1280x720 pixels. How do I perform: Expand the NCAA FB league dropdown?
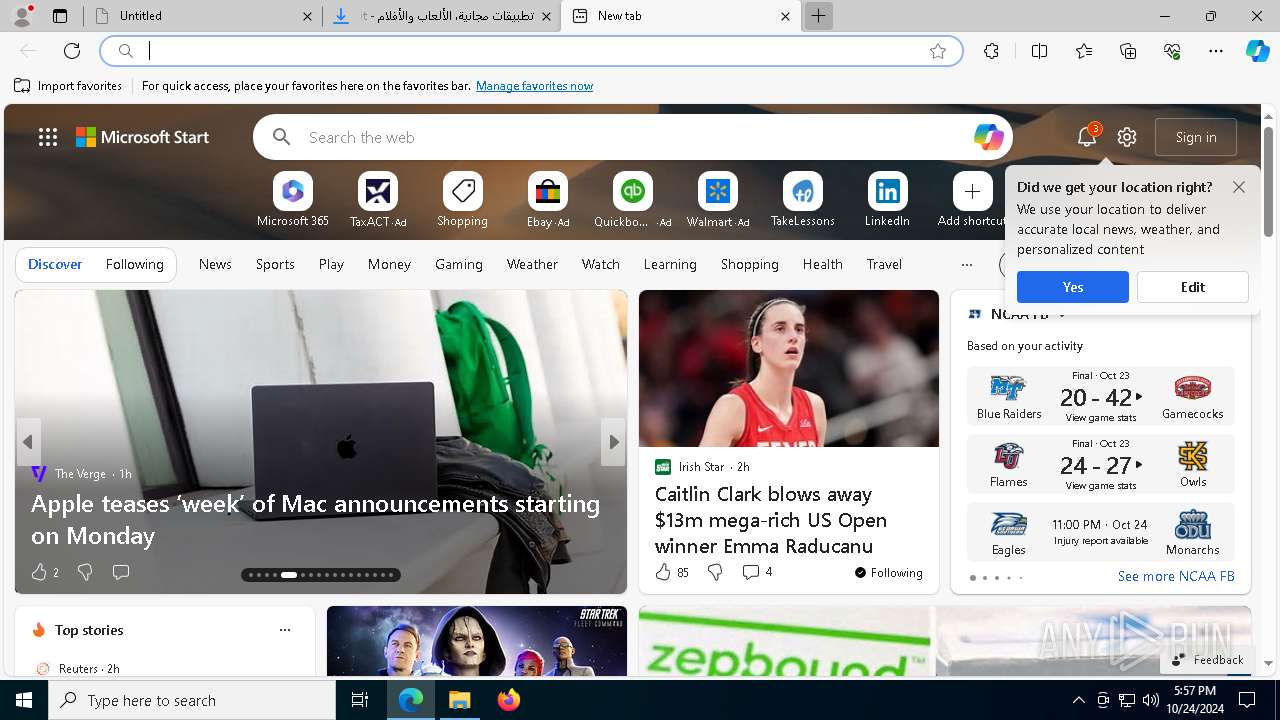point(1062,315)
